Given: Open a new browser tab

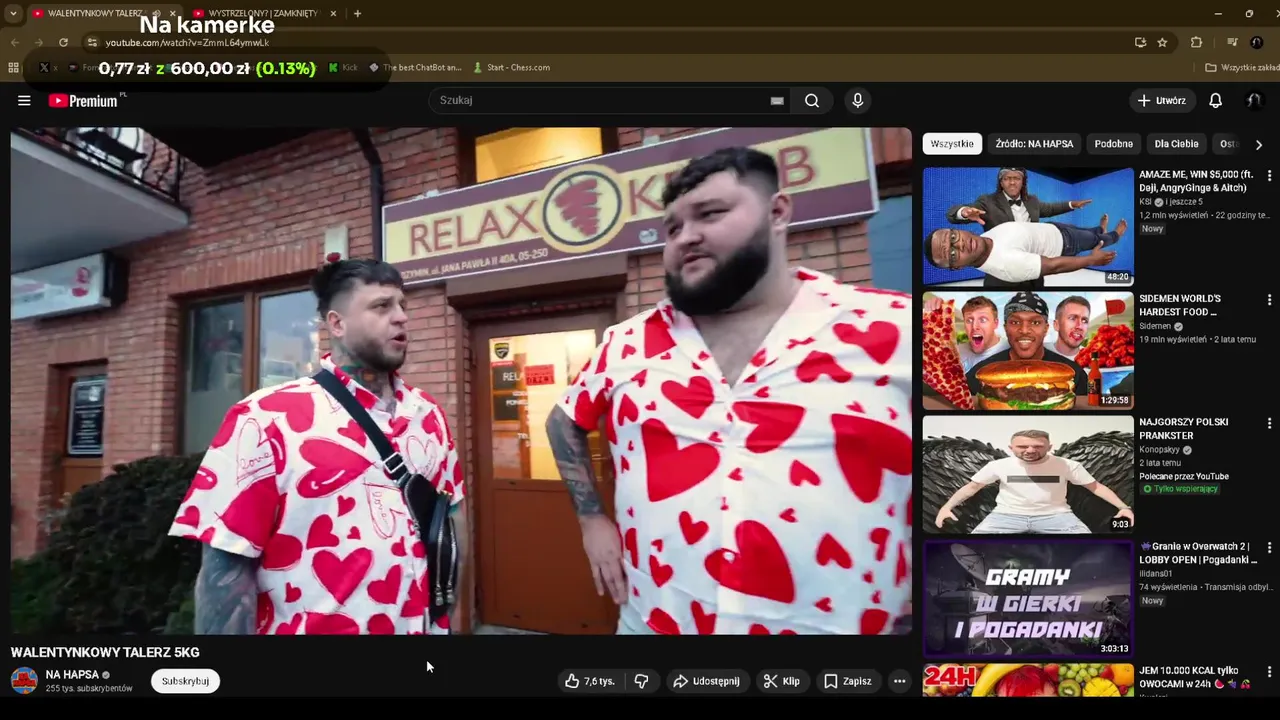Looking at the screenshot, I should pos(357,13).
